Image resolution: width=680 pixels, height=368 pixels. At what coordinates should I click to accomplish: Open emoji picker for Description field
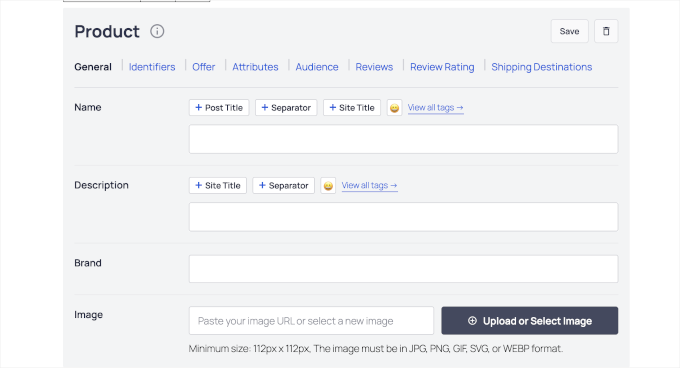point(328,186)
